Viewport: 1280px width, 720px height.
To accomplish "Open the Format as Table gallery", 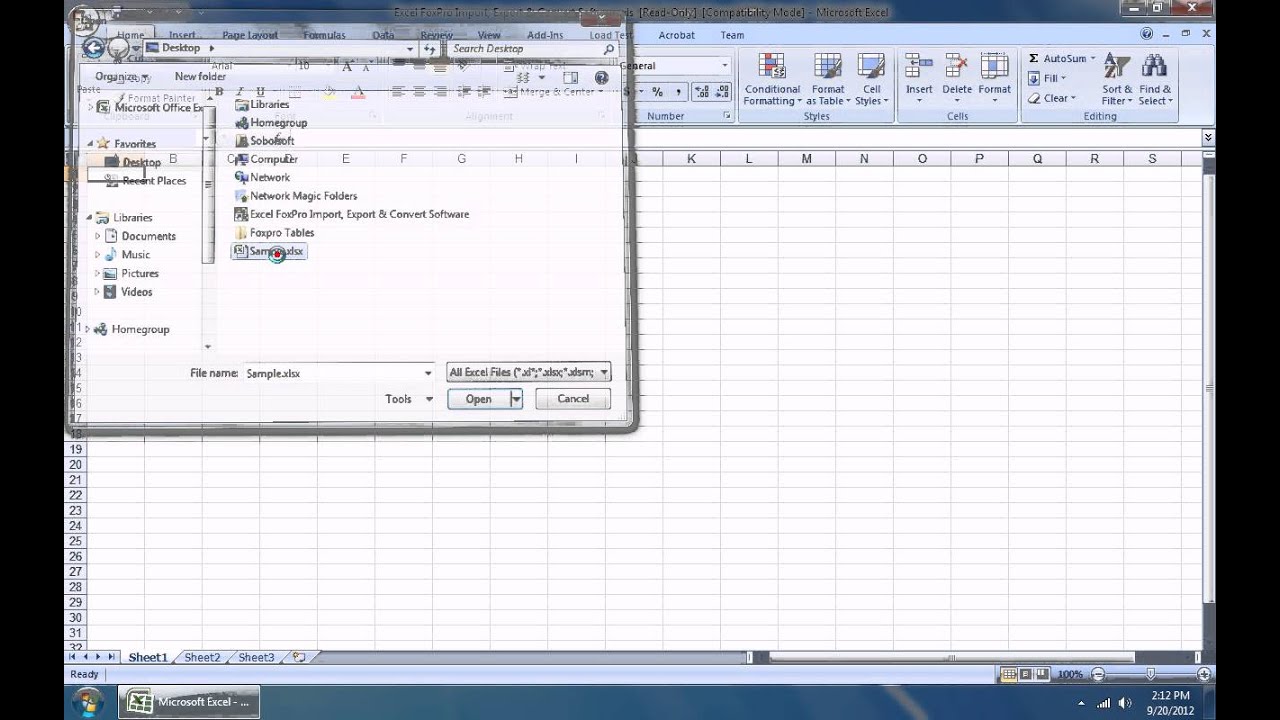I will [x=828, y=80].
